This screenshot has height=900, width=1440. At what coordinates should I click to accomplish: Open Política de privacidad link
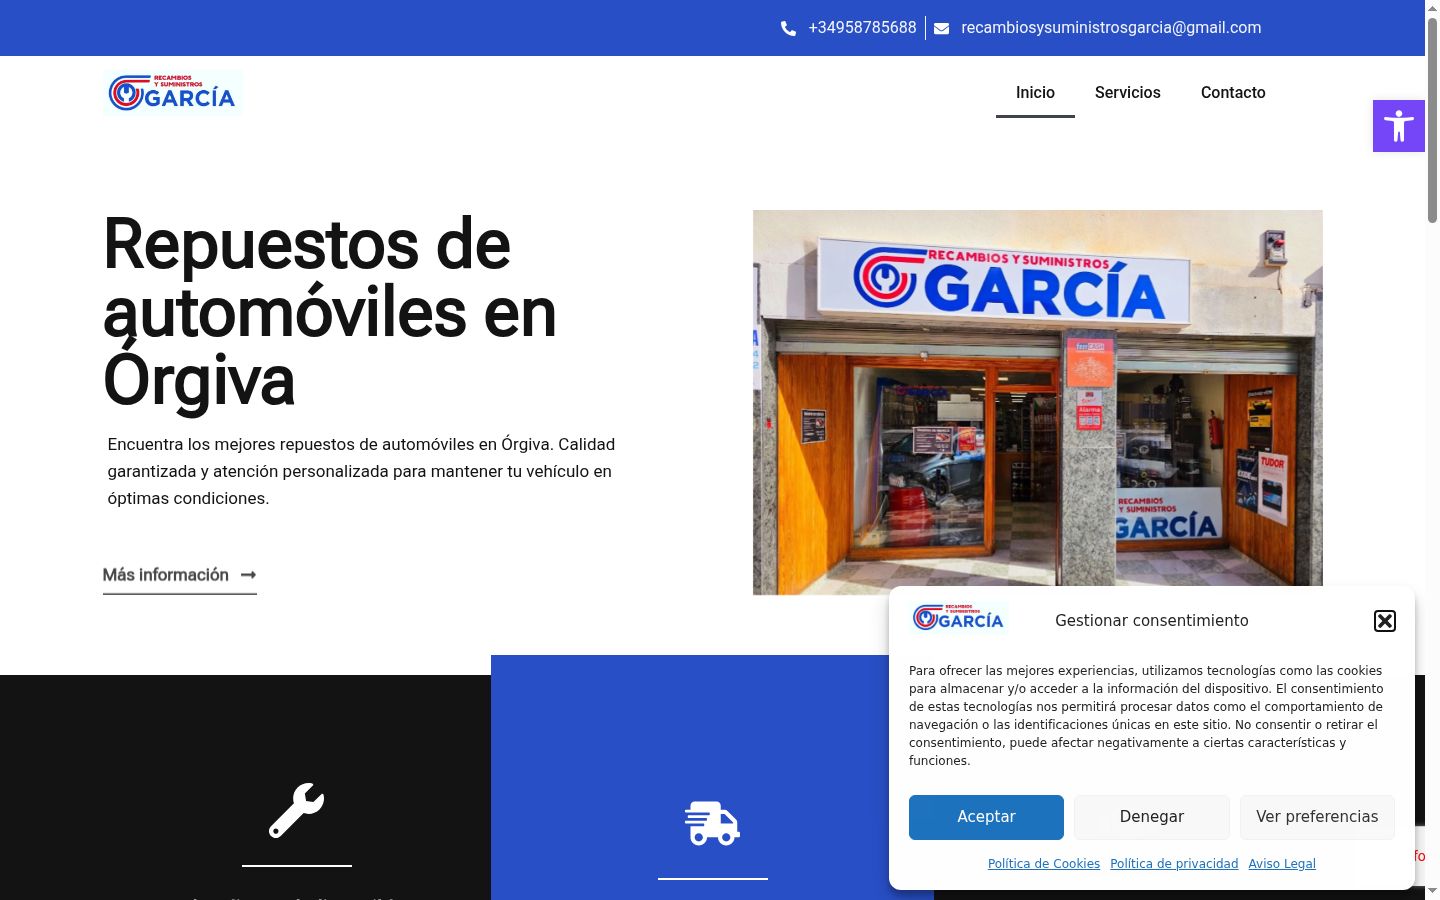(x=1174, y=864)
